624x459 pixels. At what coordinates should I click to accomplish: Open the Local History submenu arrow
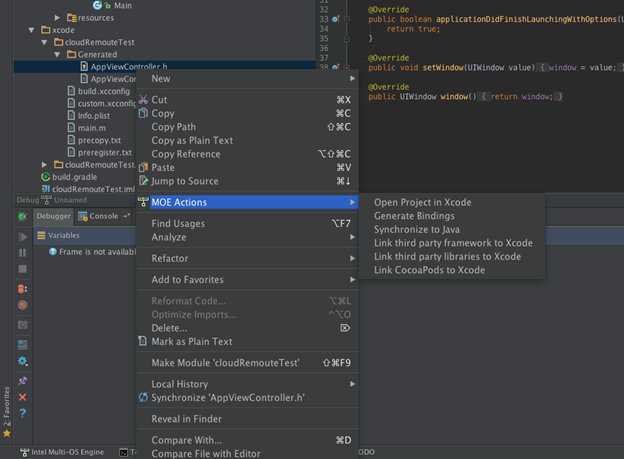pos(352,384)
